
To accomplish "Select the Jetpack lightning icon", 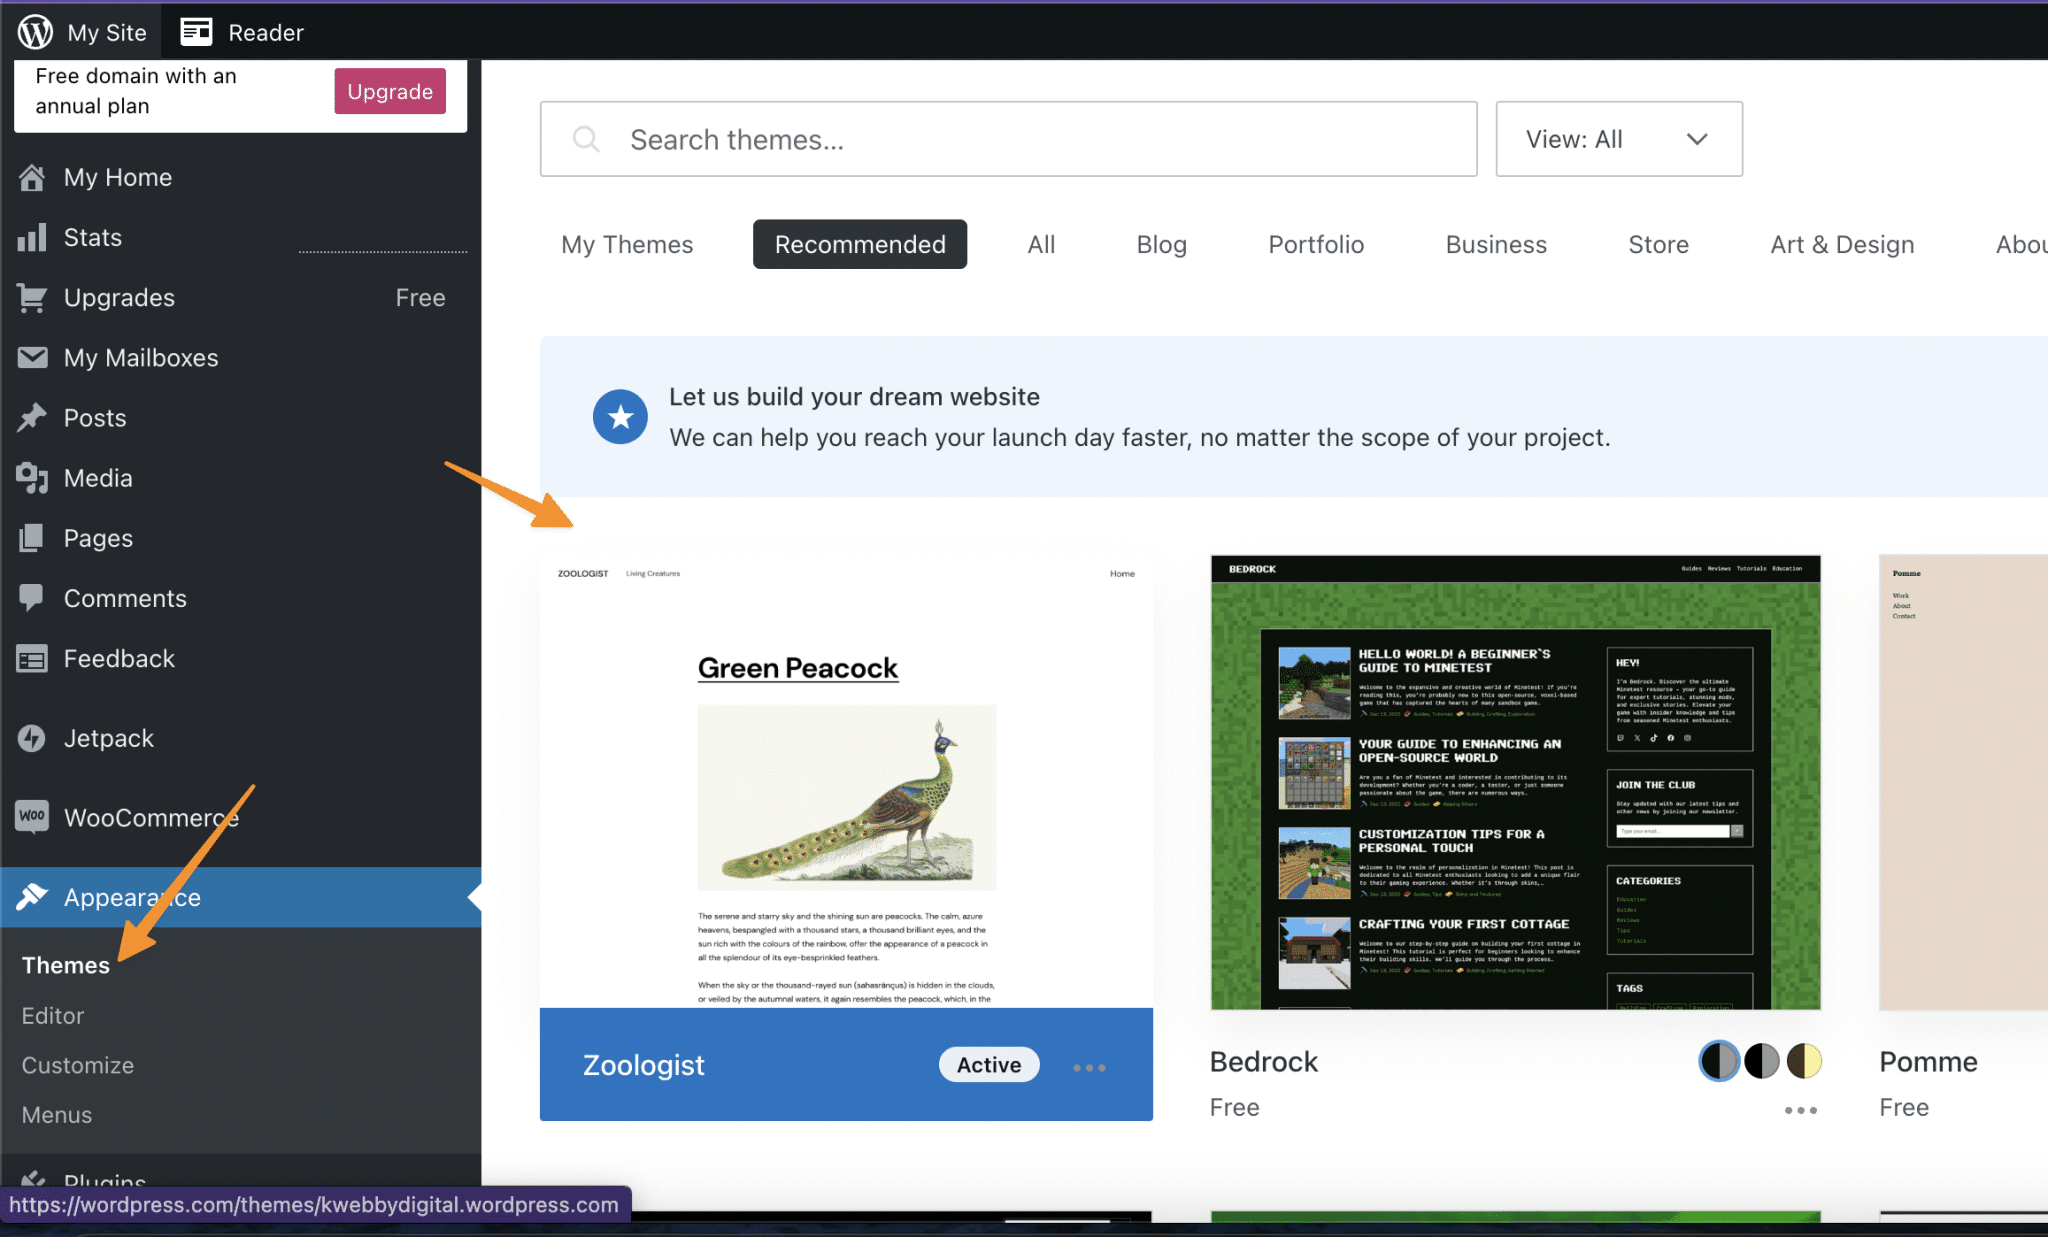I will pyautogui.click(x=32, y=738).
